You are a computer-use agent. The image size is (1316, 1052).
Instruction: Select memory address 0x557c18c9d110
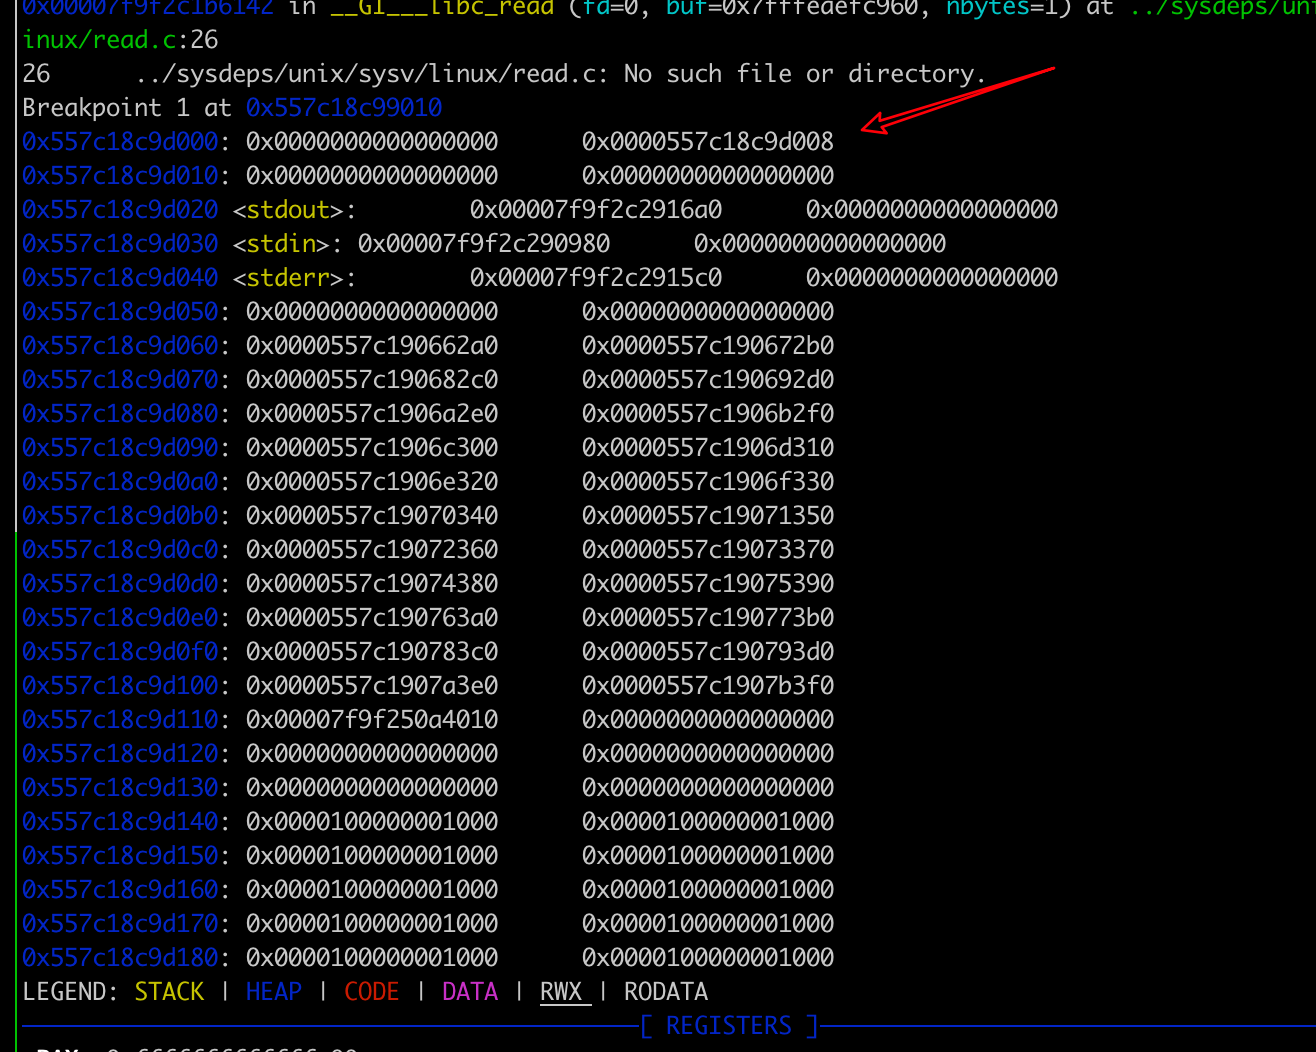[120, 720]
